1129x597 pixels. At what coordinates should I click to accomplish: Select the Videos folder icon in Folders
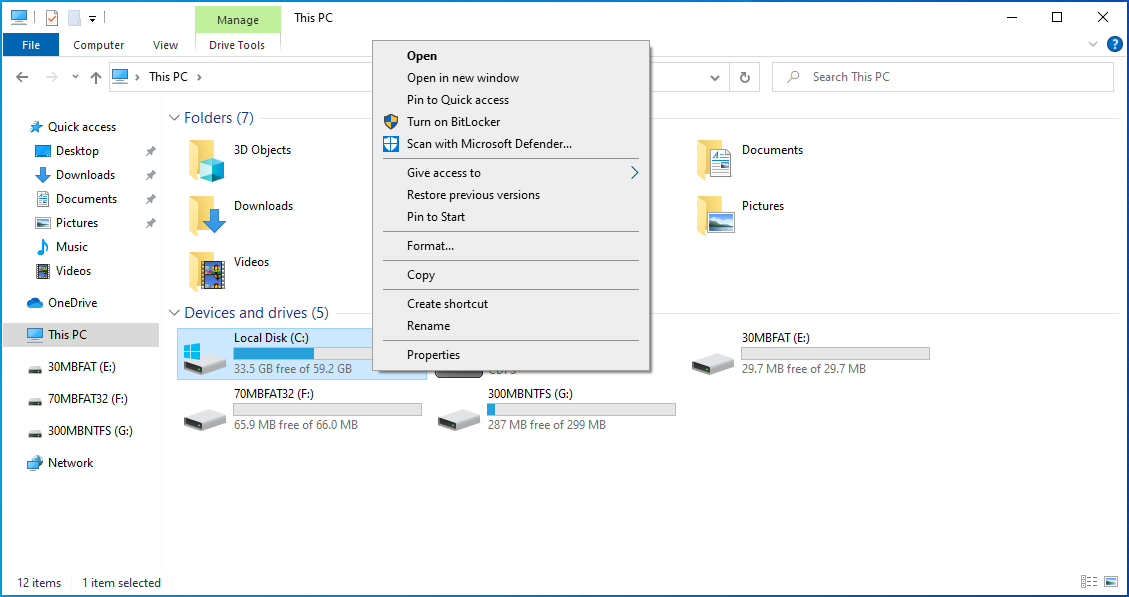click(x=207, y=271)
